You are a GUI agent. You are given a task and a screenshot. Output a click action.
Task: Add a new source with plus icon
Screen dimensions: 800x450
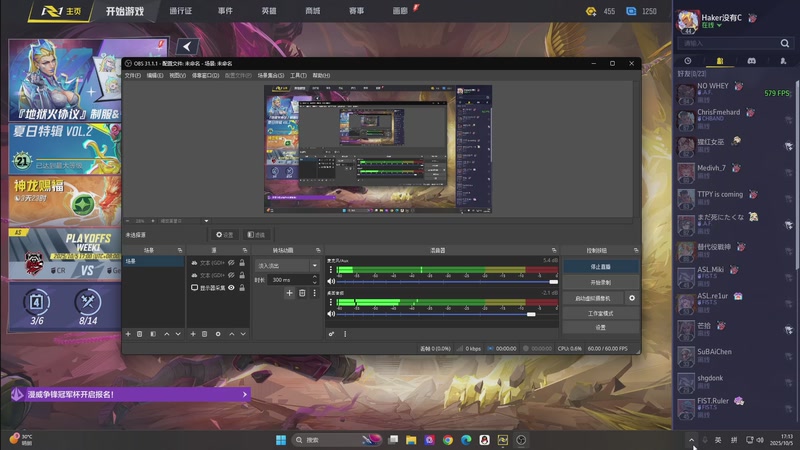(192, 333)
